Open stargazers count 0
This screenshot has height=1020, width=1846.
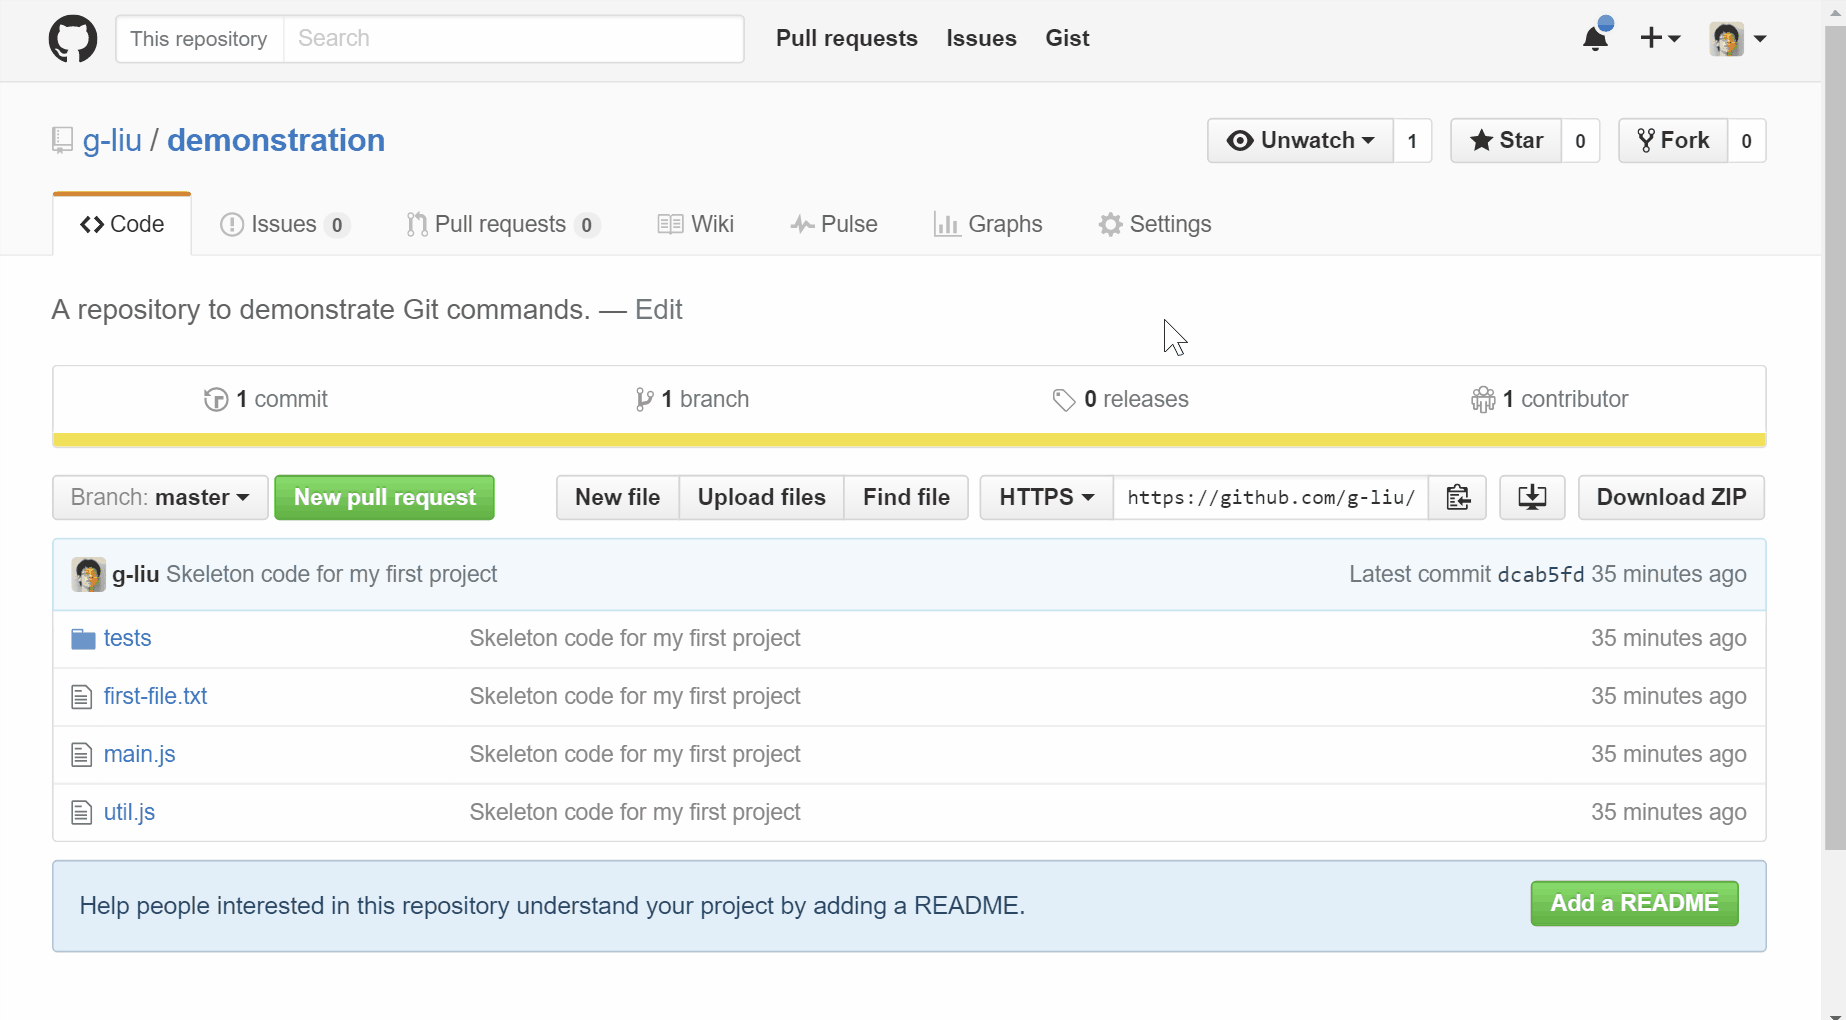1580,141
